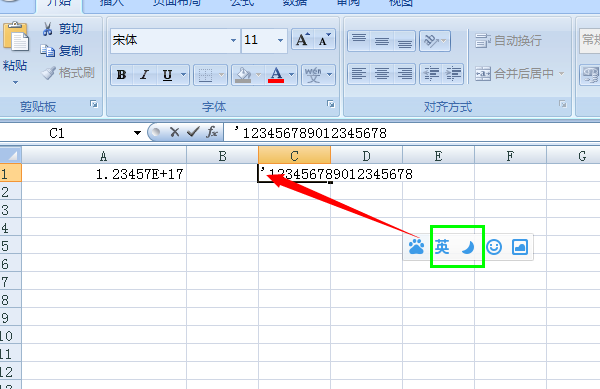Open font color dropdown arrow
The height and width of the screenshot is (389, 600).
point(292,75)
